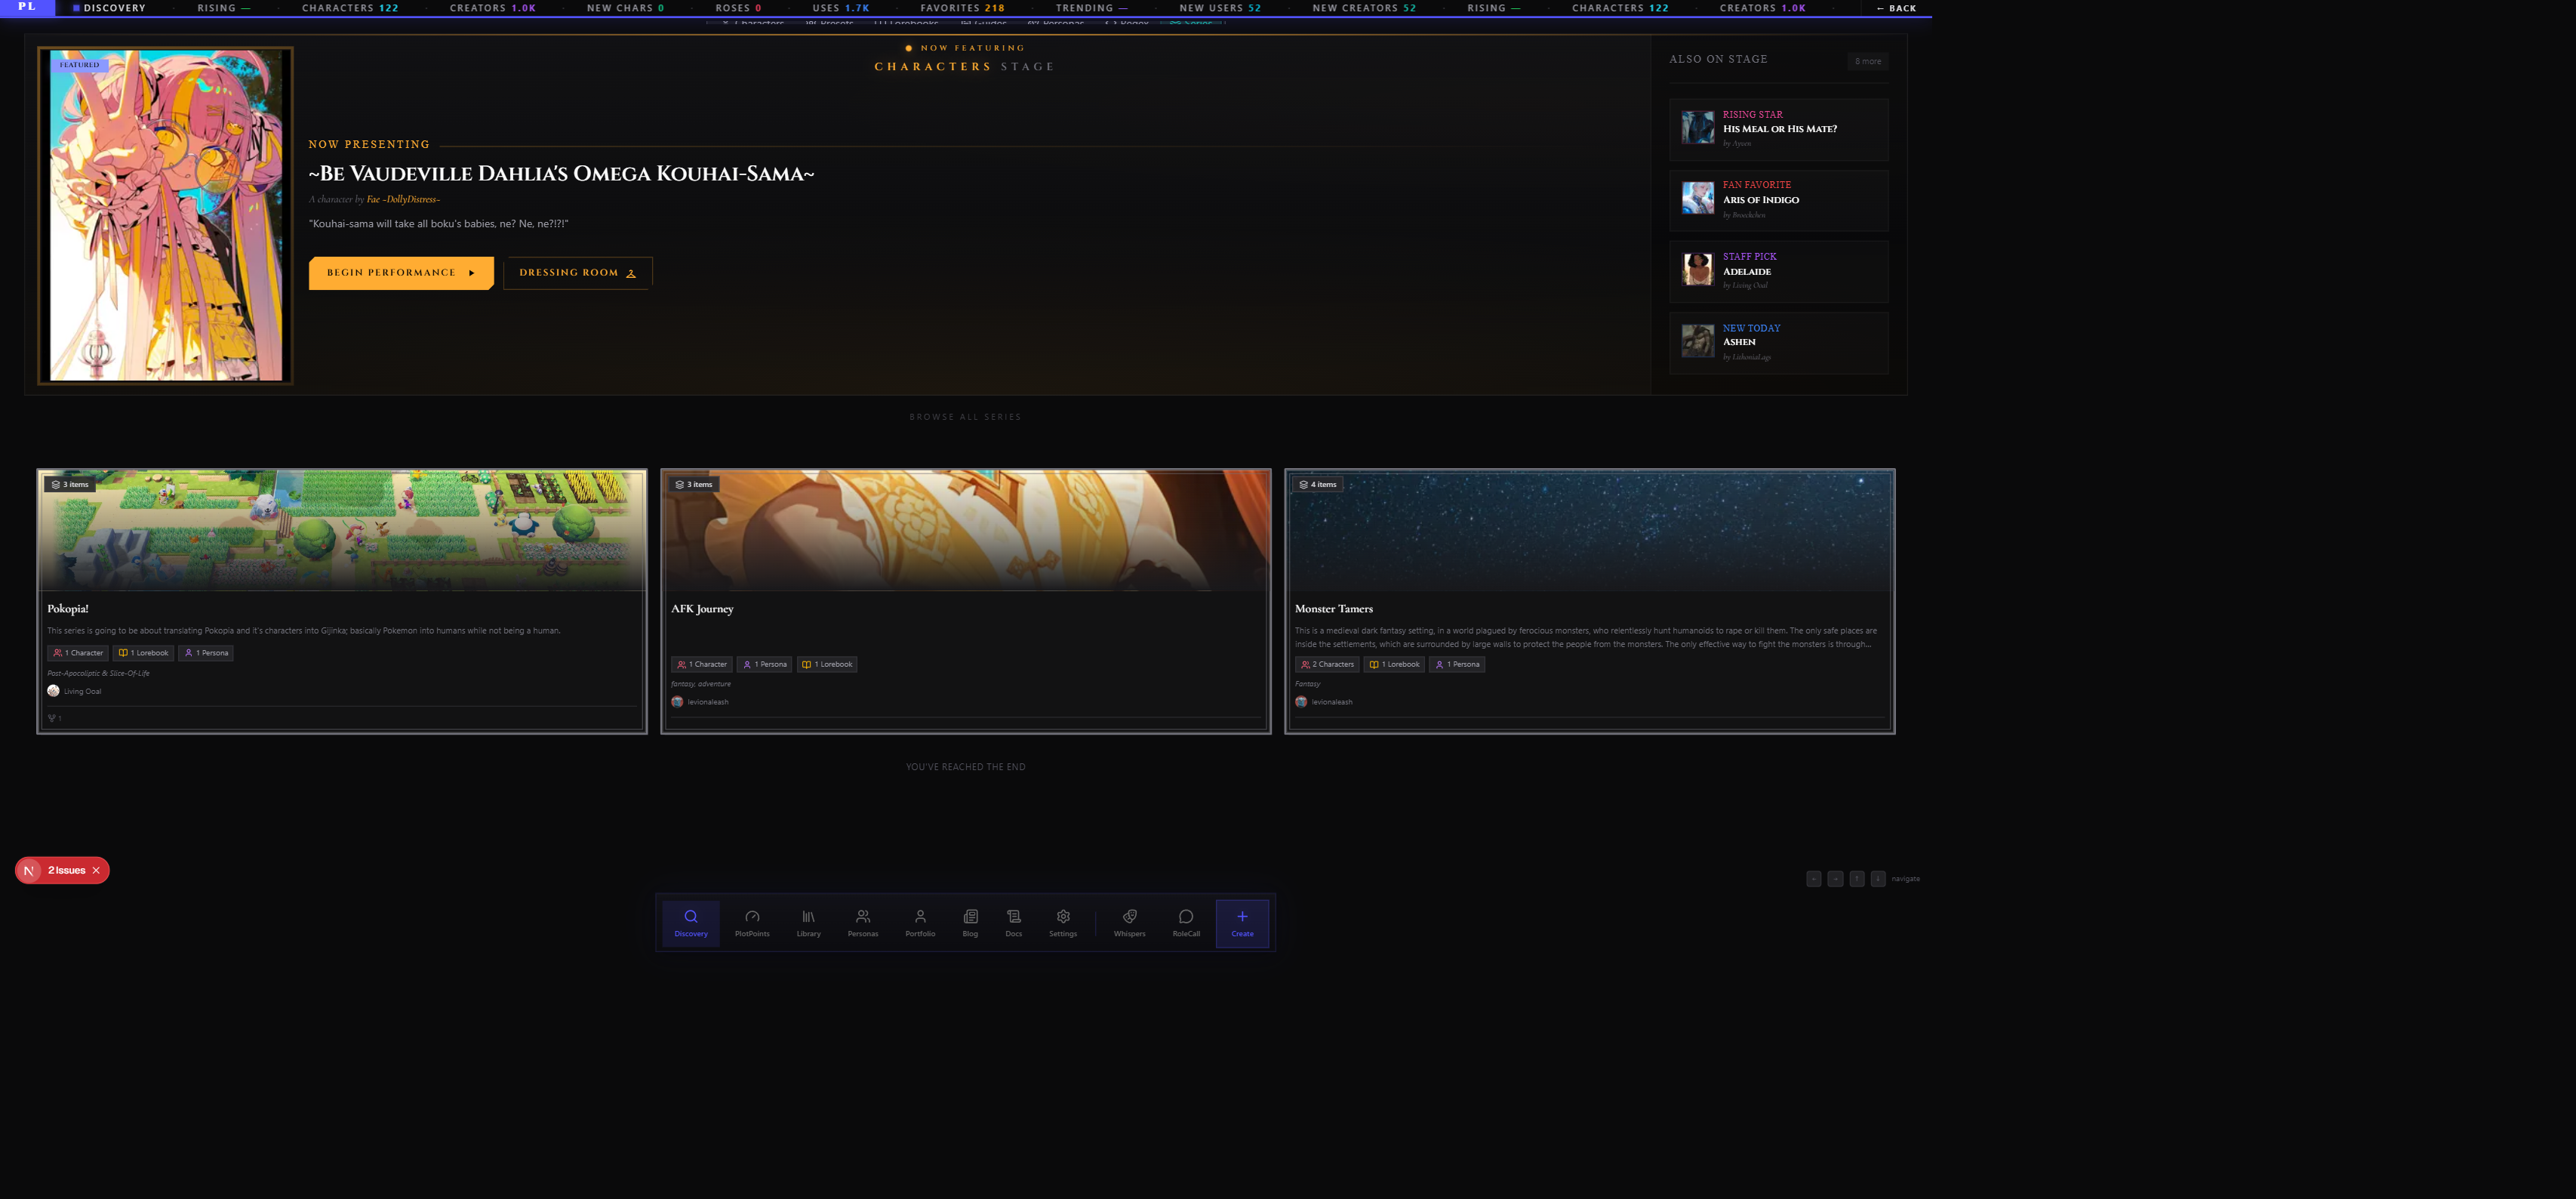Click 1 Lorebook chip on Pokopia! card

pos(144,653)
